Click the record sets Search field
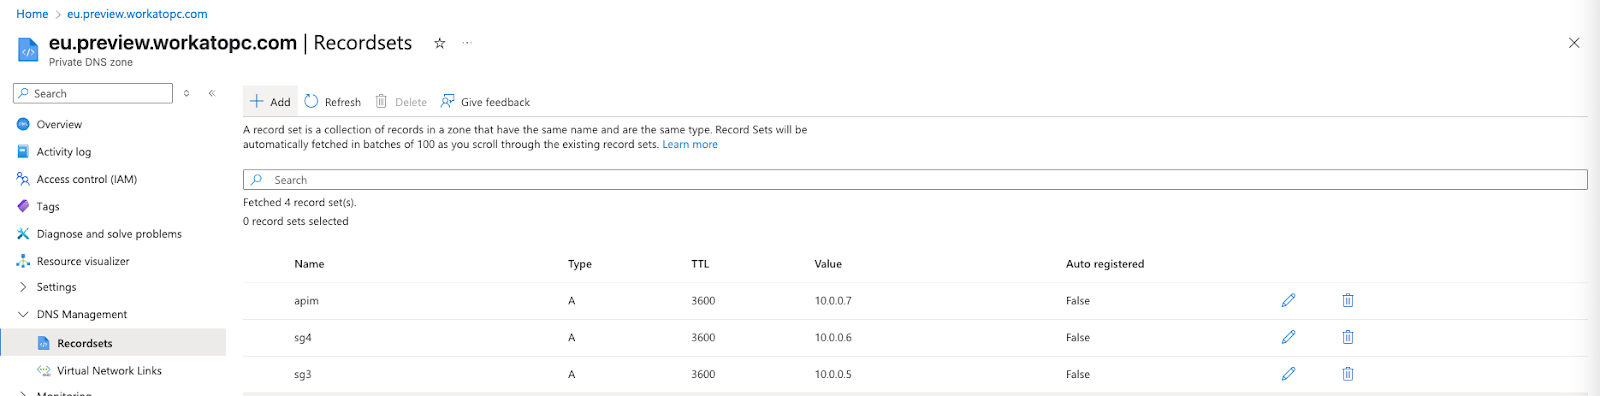1600x396 pixels. pos(915,180)
